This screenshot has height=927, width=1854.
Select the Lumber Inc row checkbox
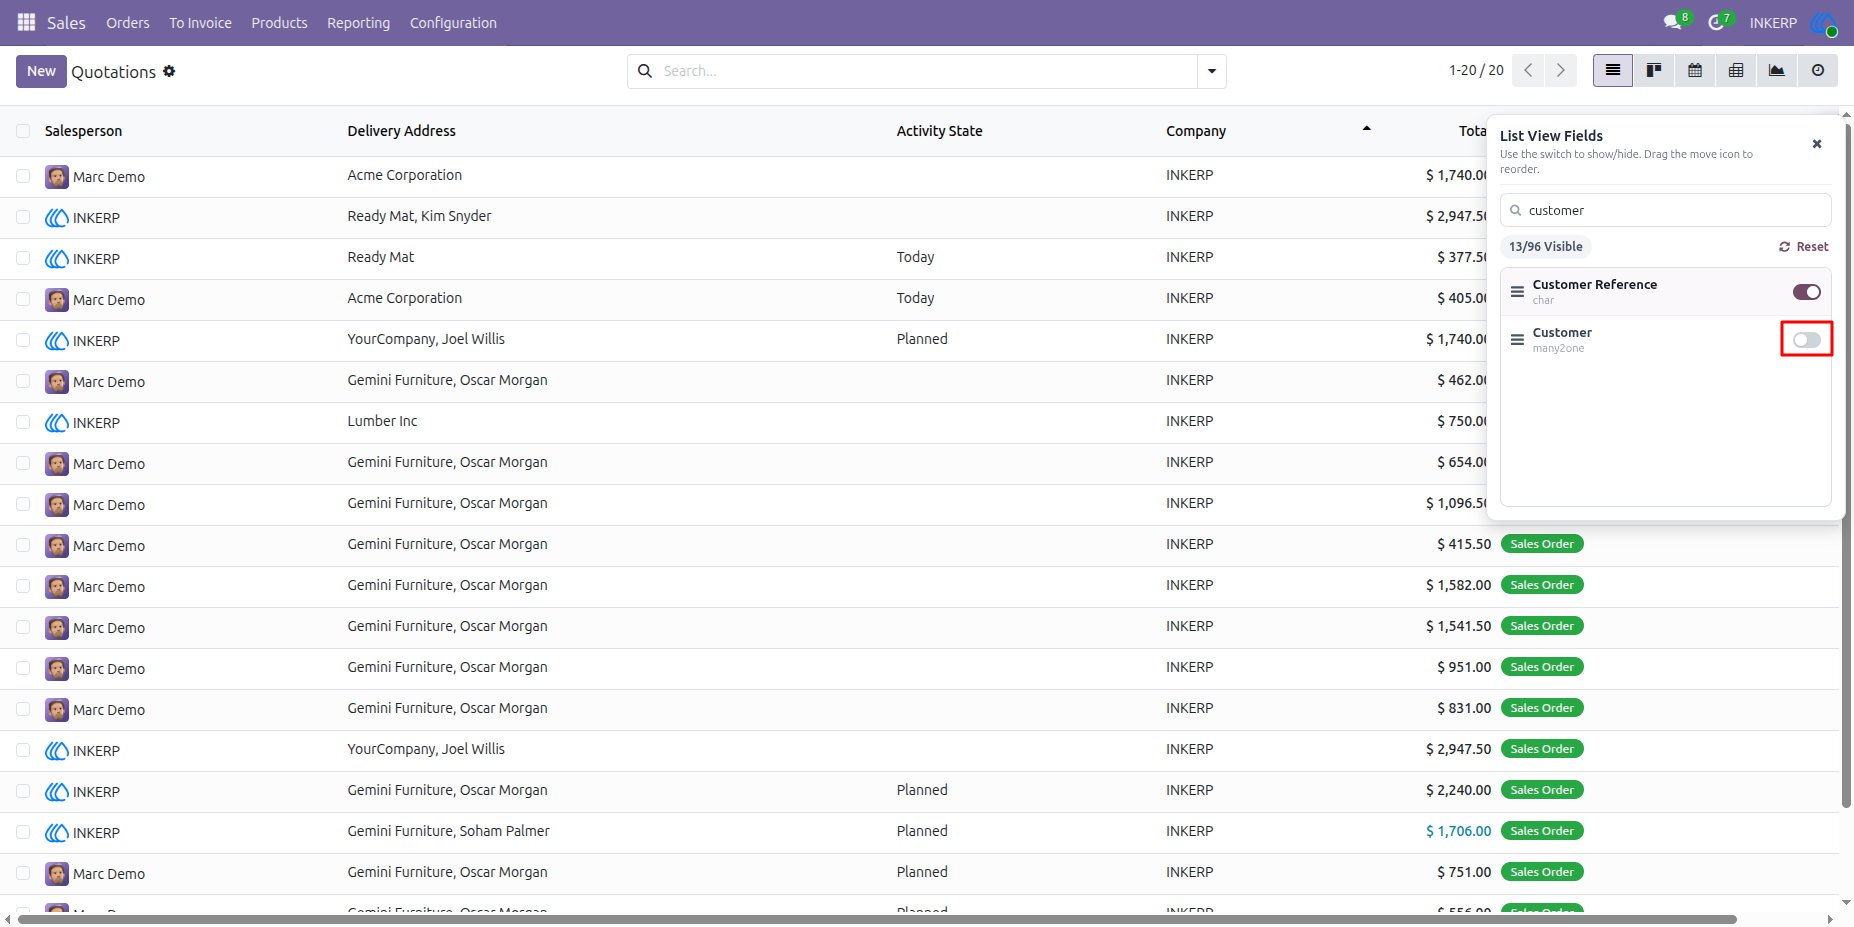click(x=23, y=422)
